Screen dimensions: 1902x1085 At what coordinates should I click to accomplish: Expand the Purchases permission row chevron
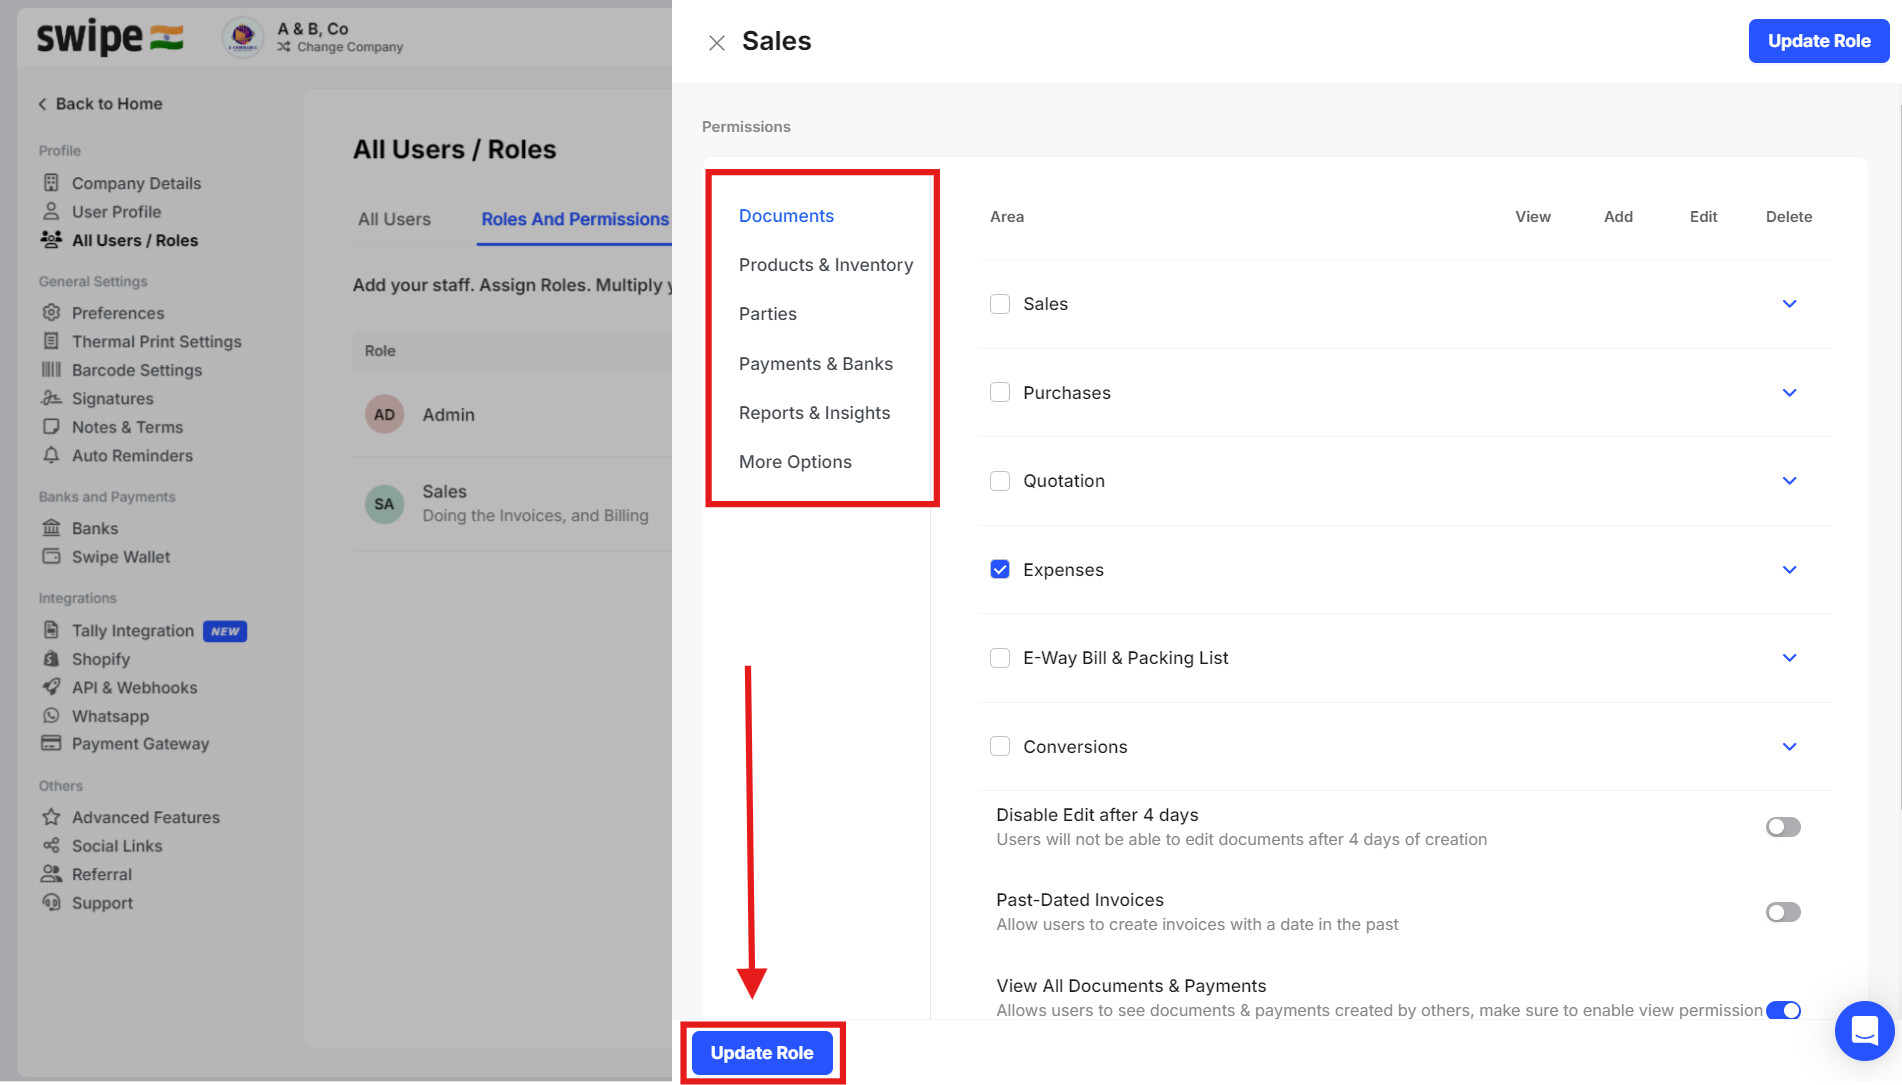(x=1789, y=393)
